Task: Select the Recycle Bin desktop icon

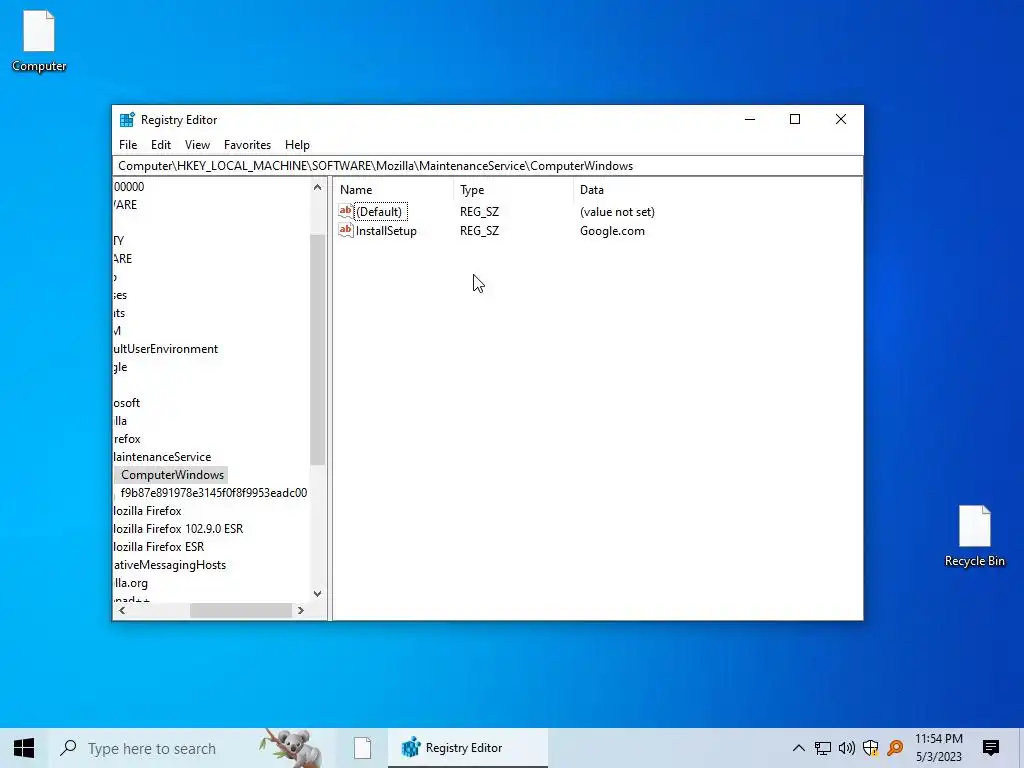Action: [974, 536]
